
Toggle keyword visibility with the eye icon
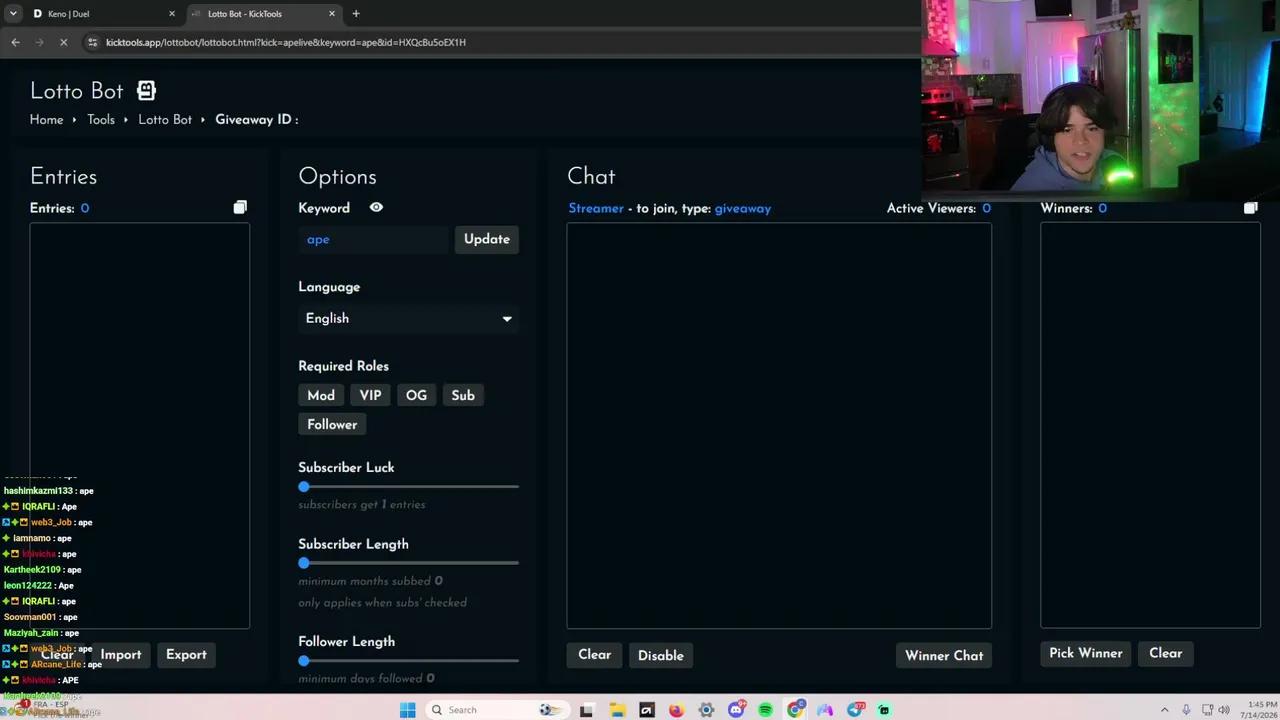point(376,207)
